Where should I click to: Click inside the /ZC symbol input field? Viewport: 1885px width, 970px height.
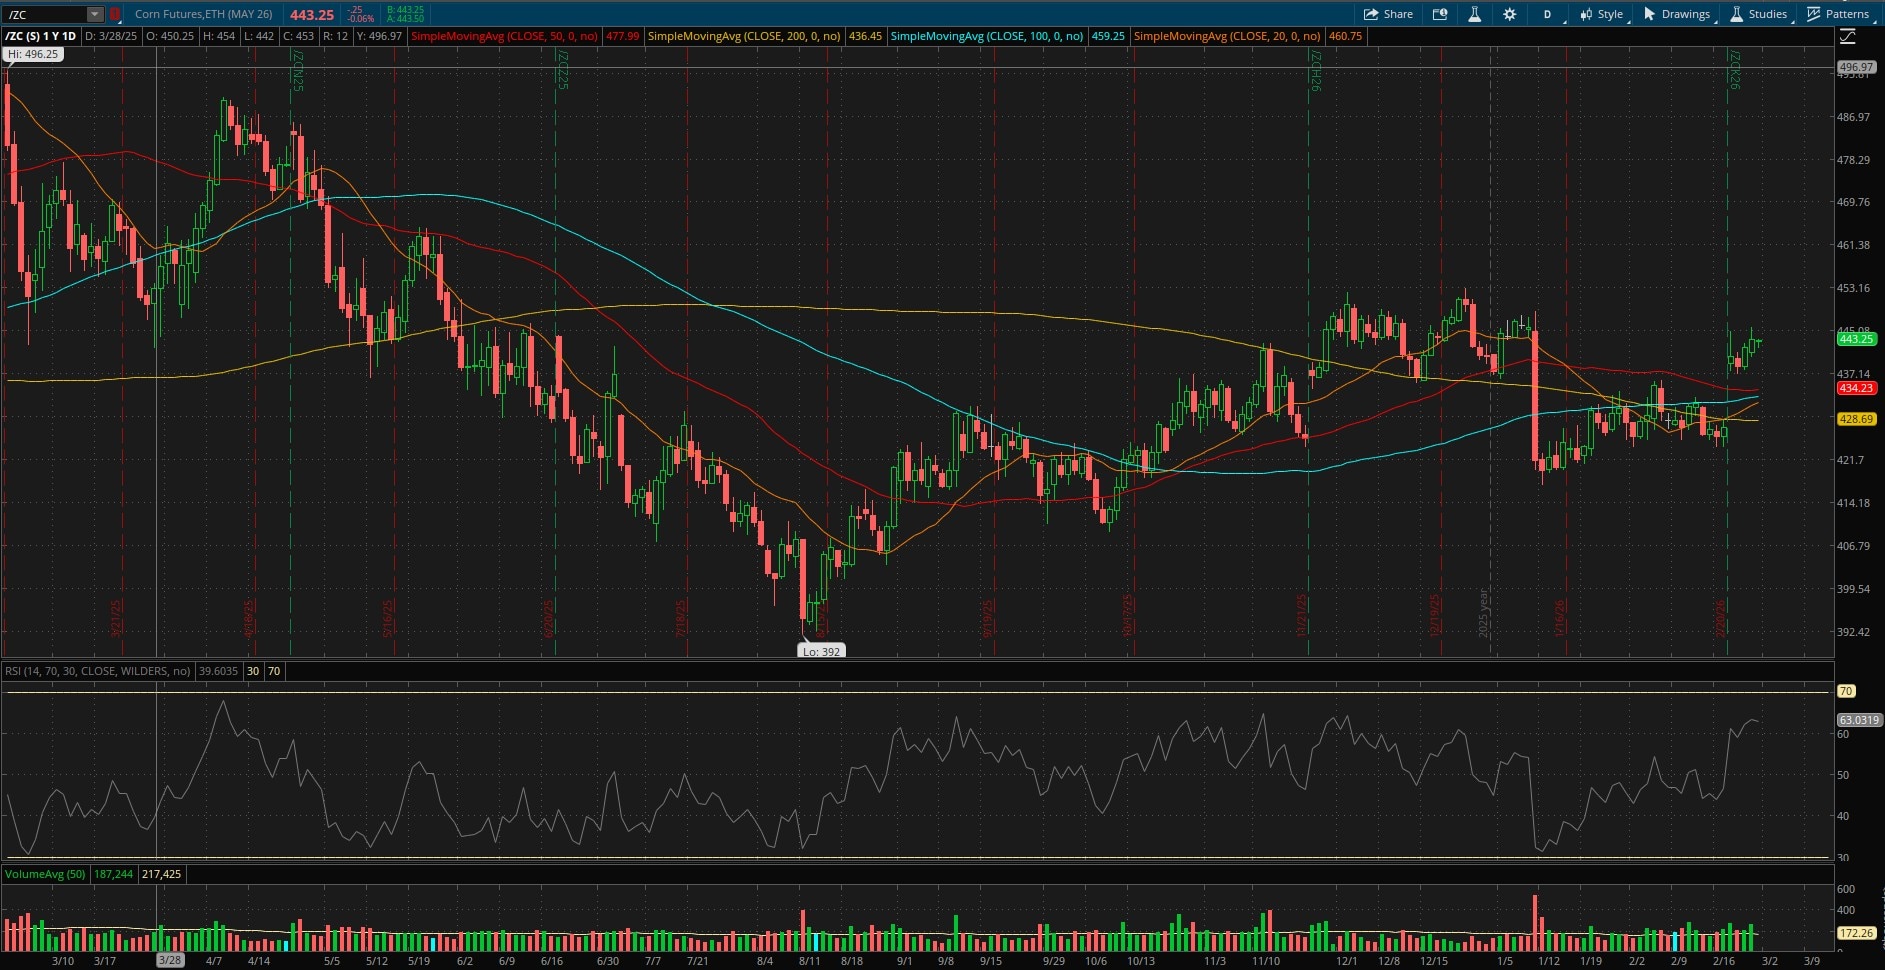pyautogui.click(x=45, y=13)
